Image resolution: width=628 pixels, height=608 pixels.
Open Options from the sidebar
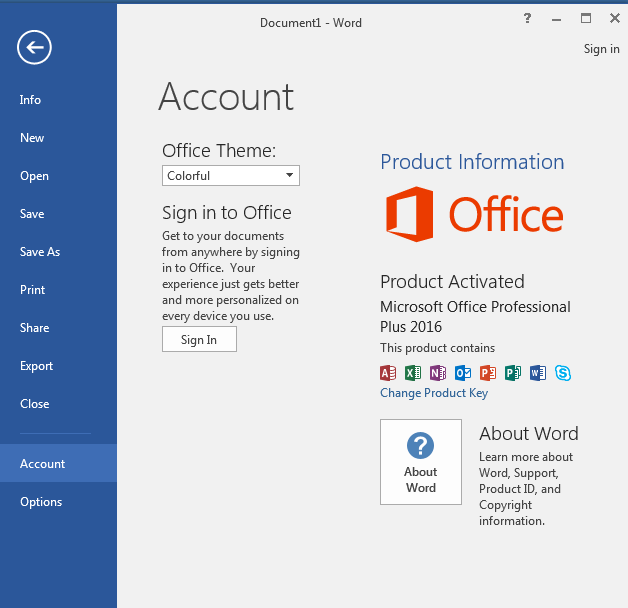[41, 502]
